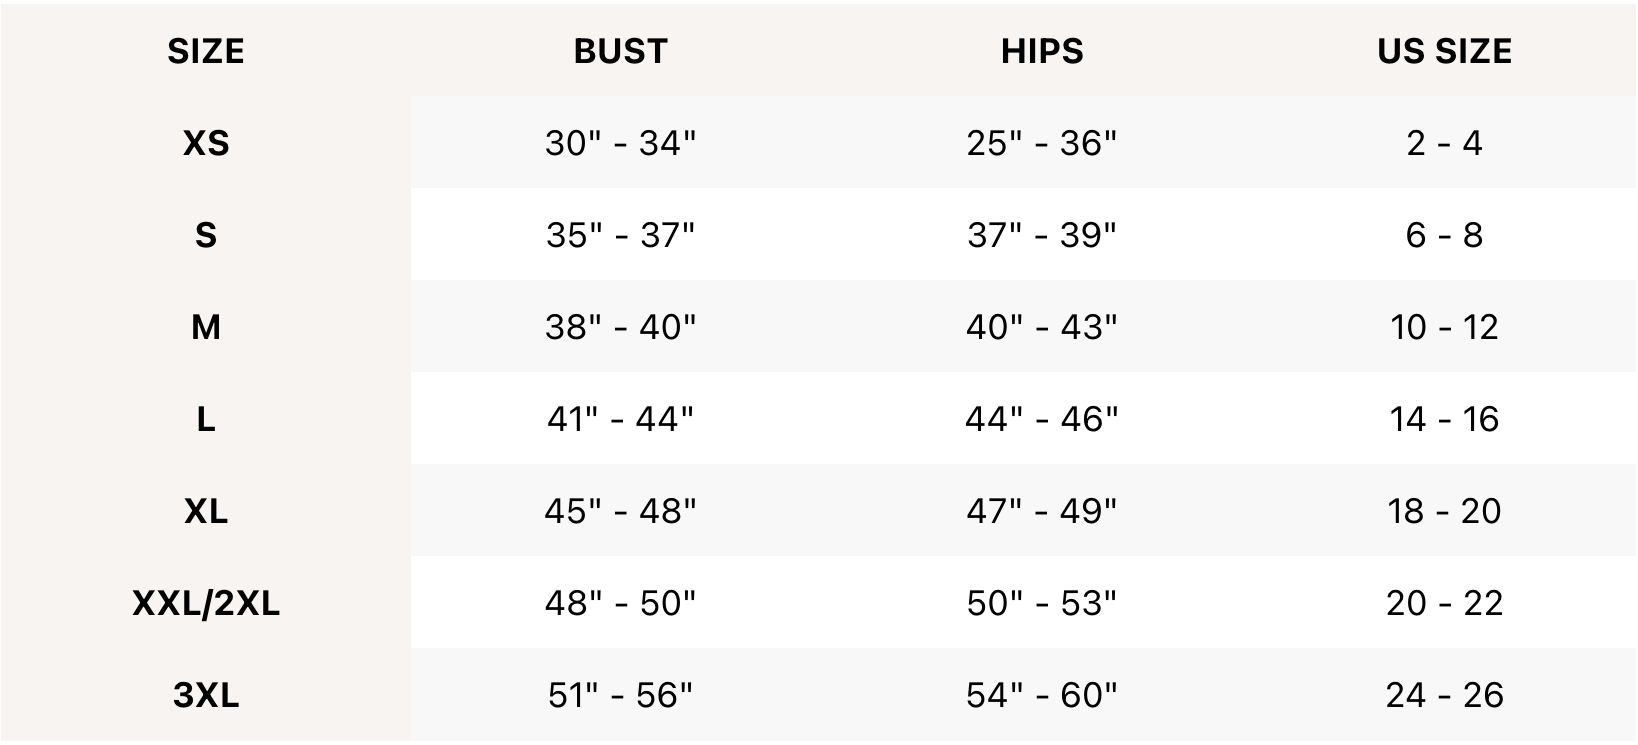Select the XL size row label

(206, 511)
